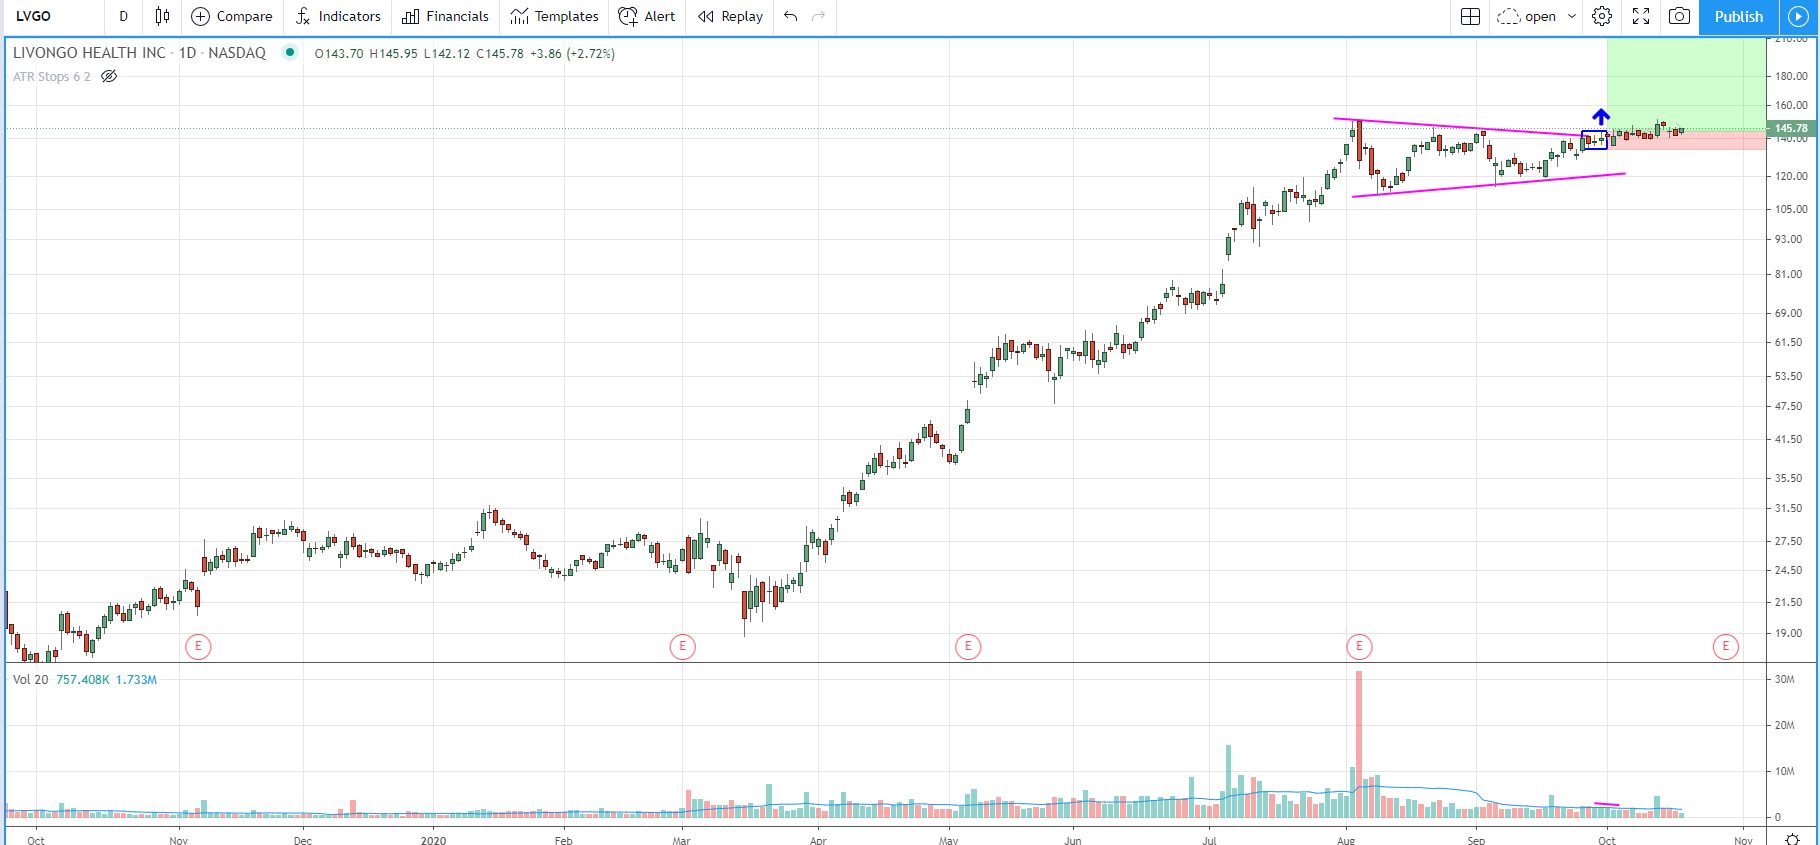
Task: Start bar Replay mode
Action: [730, 16]
